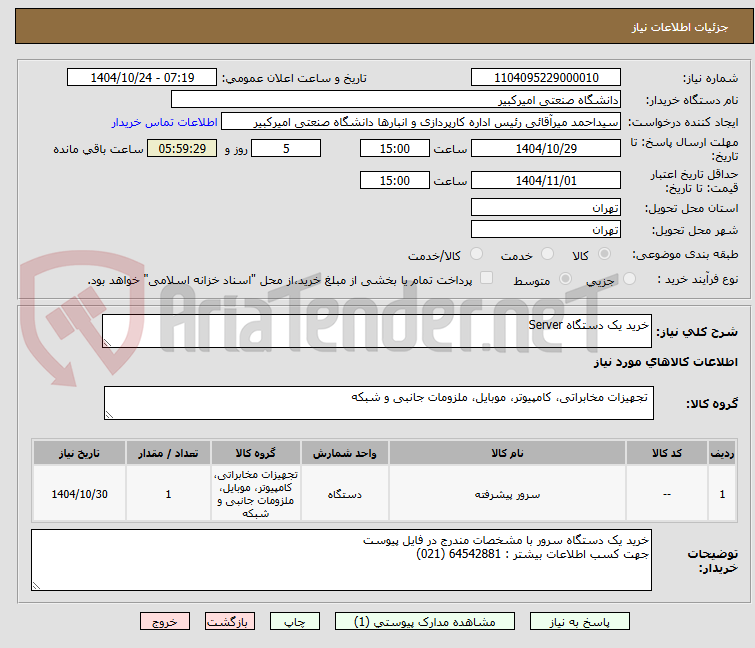The image size is (755, 648).
Task: Click the شماره نیاز label
Action: pyautogui.click(x=710, y=78)
